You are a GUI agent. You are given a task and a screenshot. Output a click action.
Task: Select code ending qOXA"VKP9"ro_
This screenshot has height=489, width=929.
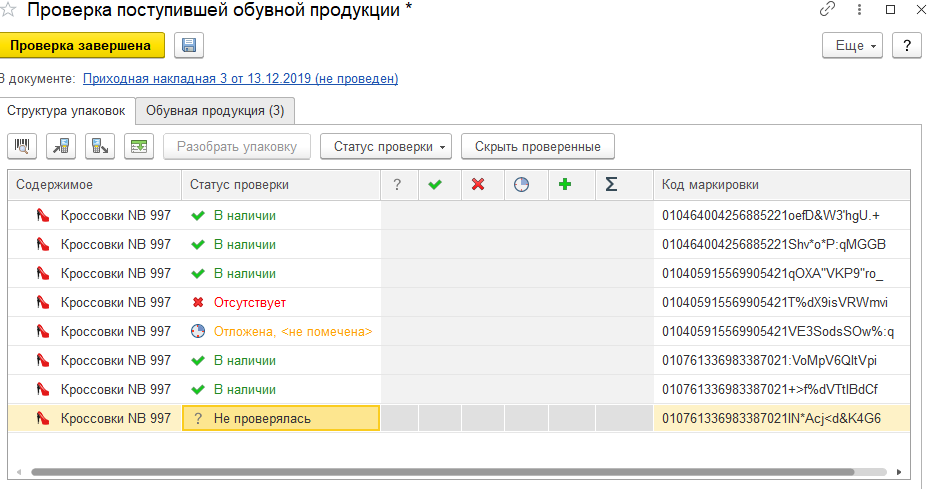pyautogui.click(x=781, y=274)
